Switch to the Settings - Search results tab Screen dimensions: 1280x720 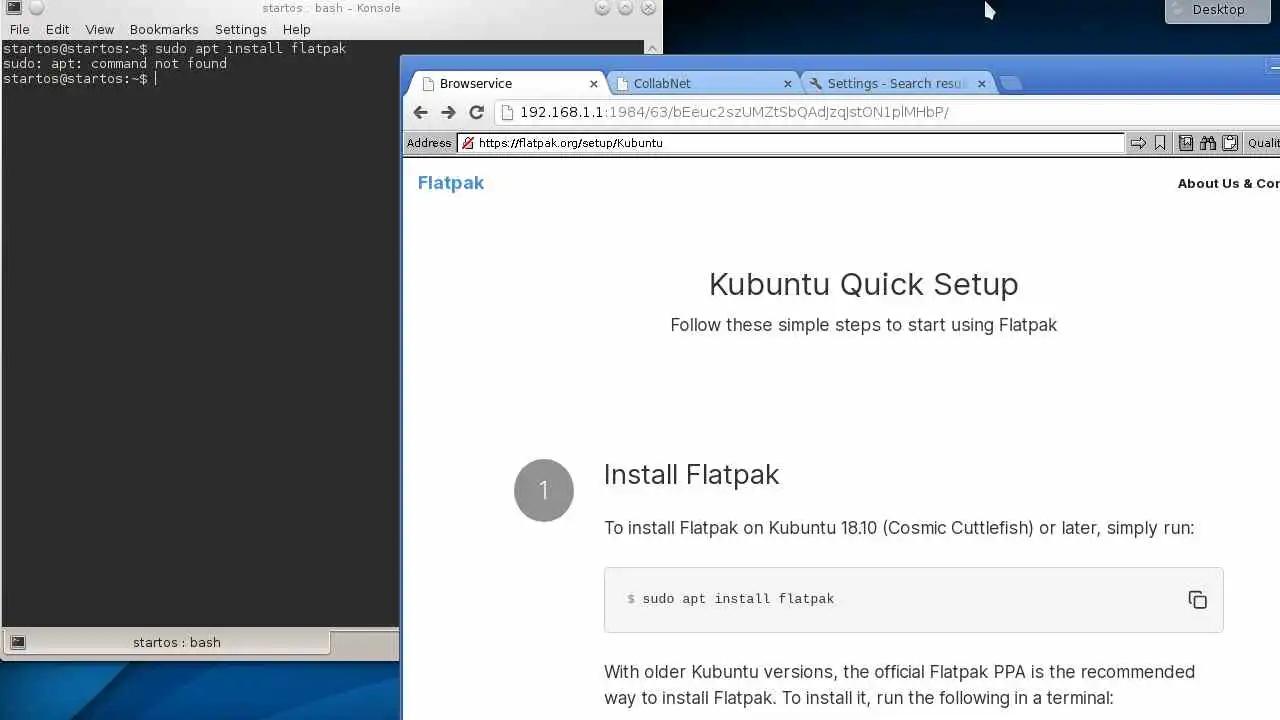pos(896,84)
